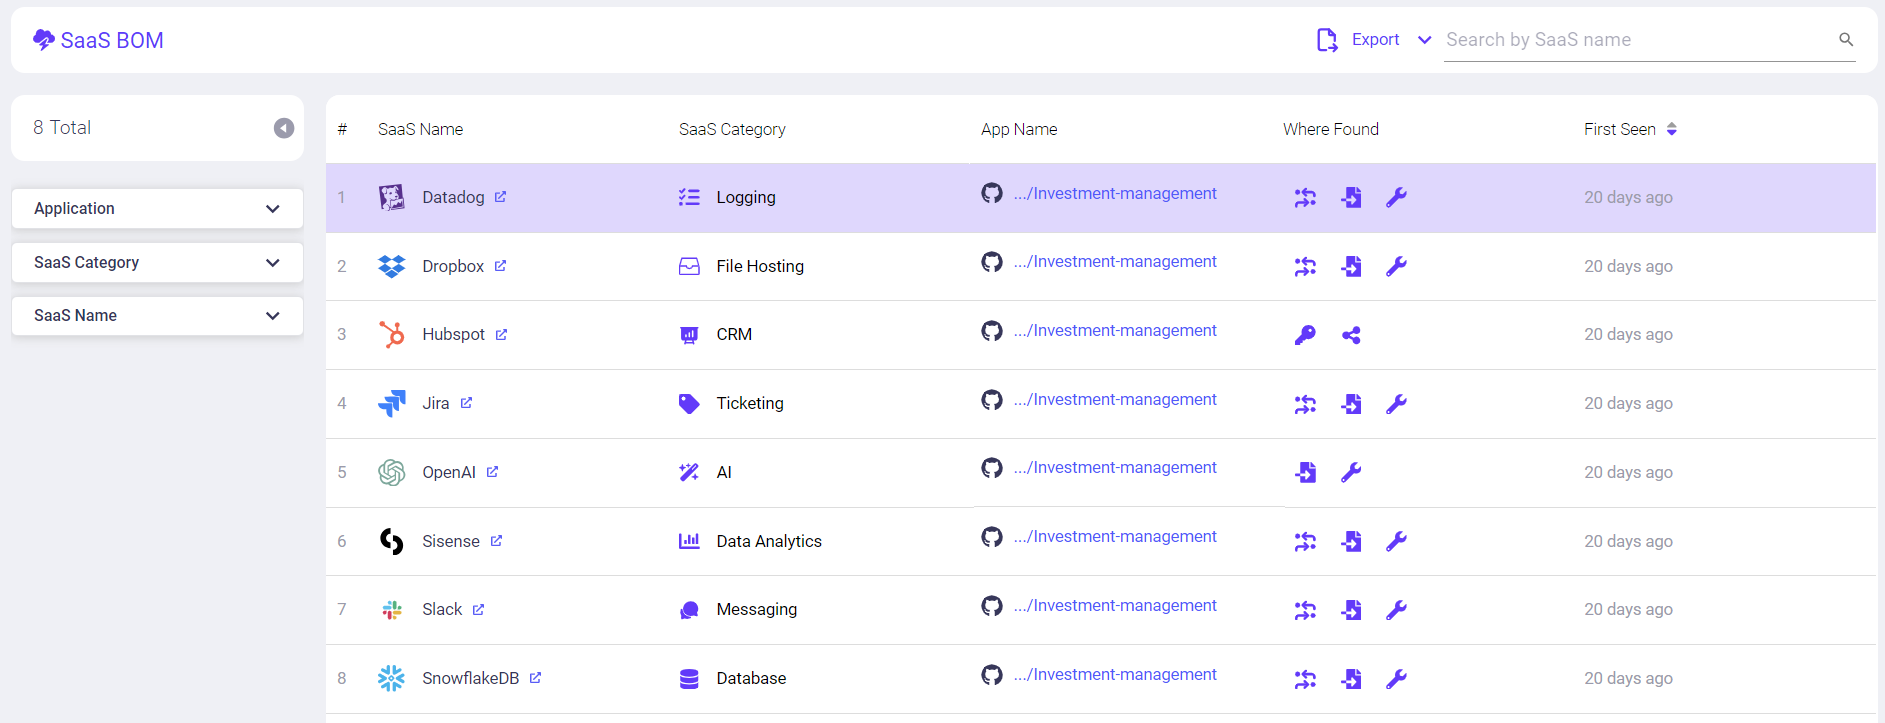
Task: Open Investment-management link in Datadog row
Action: coord(1115,194)
